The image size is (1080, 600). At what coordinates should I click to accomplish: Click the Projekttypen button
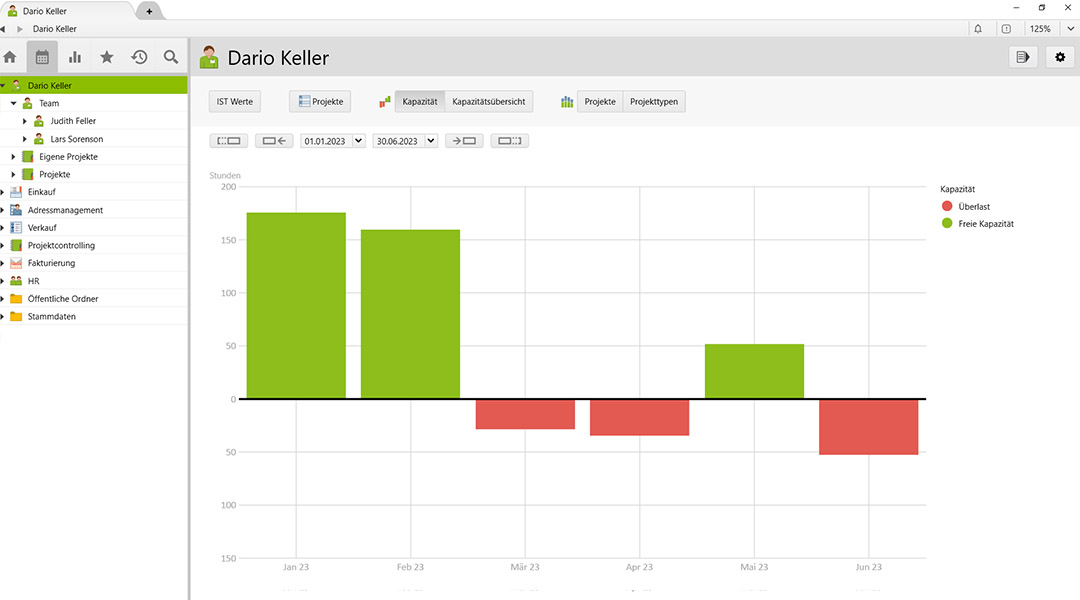point(654,102)
